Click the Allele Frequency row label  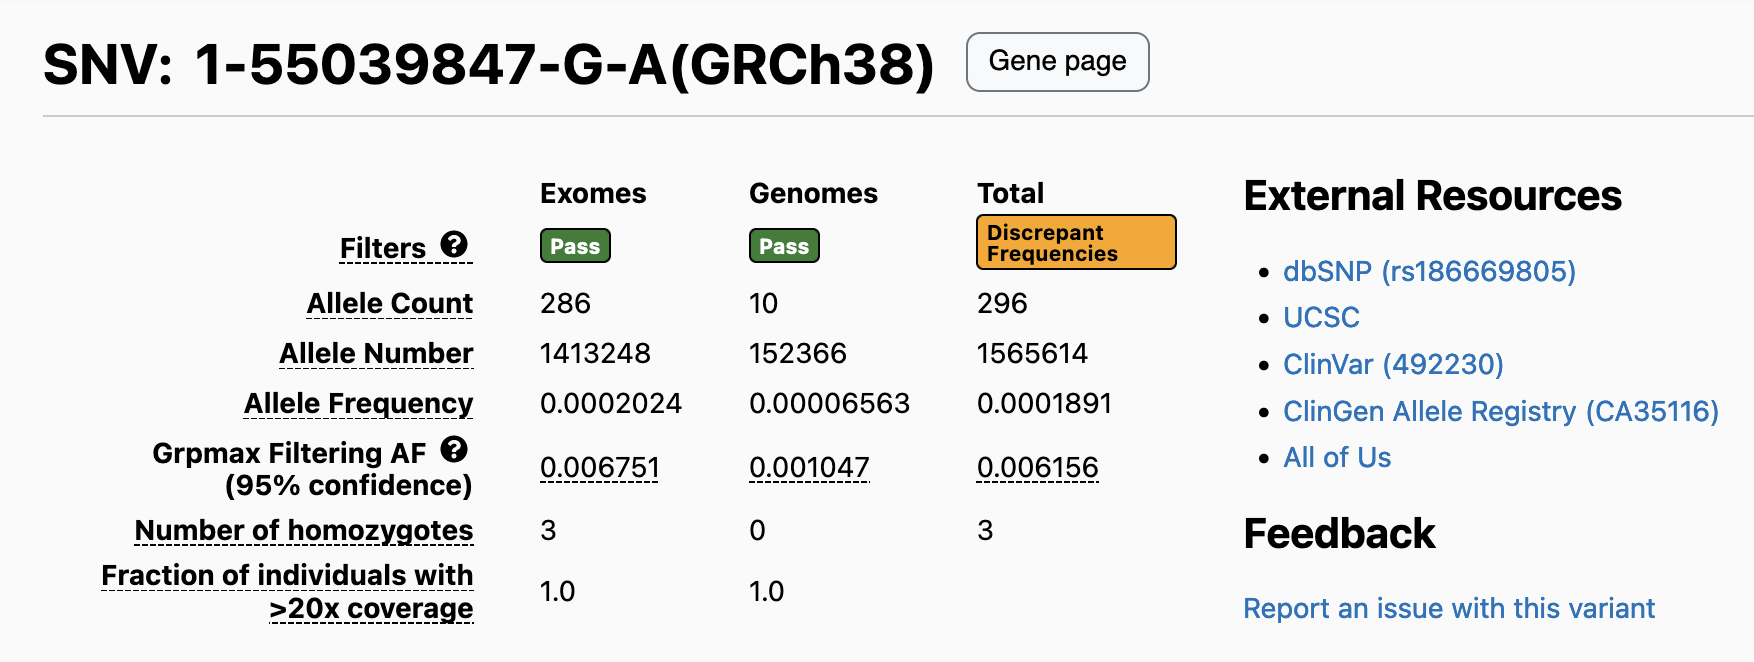pyautogui.click(x=358, y=403)
